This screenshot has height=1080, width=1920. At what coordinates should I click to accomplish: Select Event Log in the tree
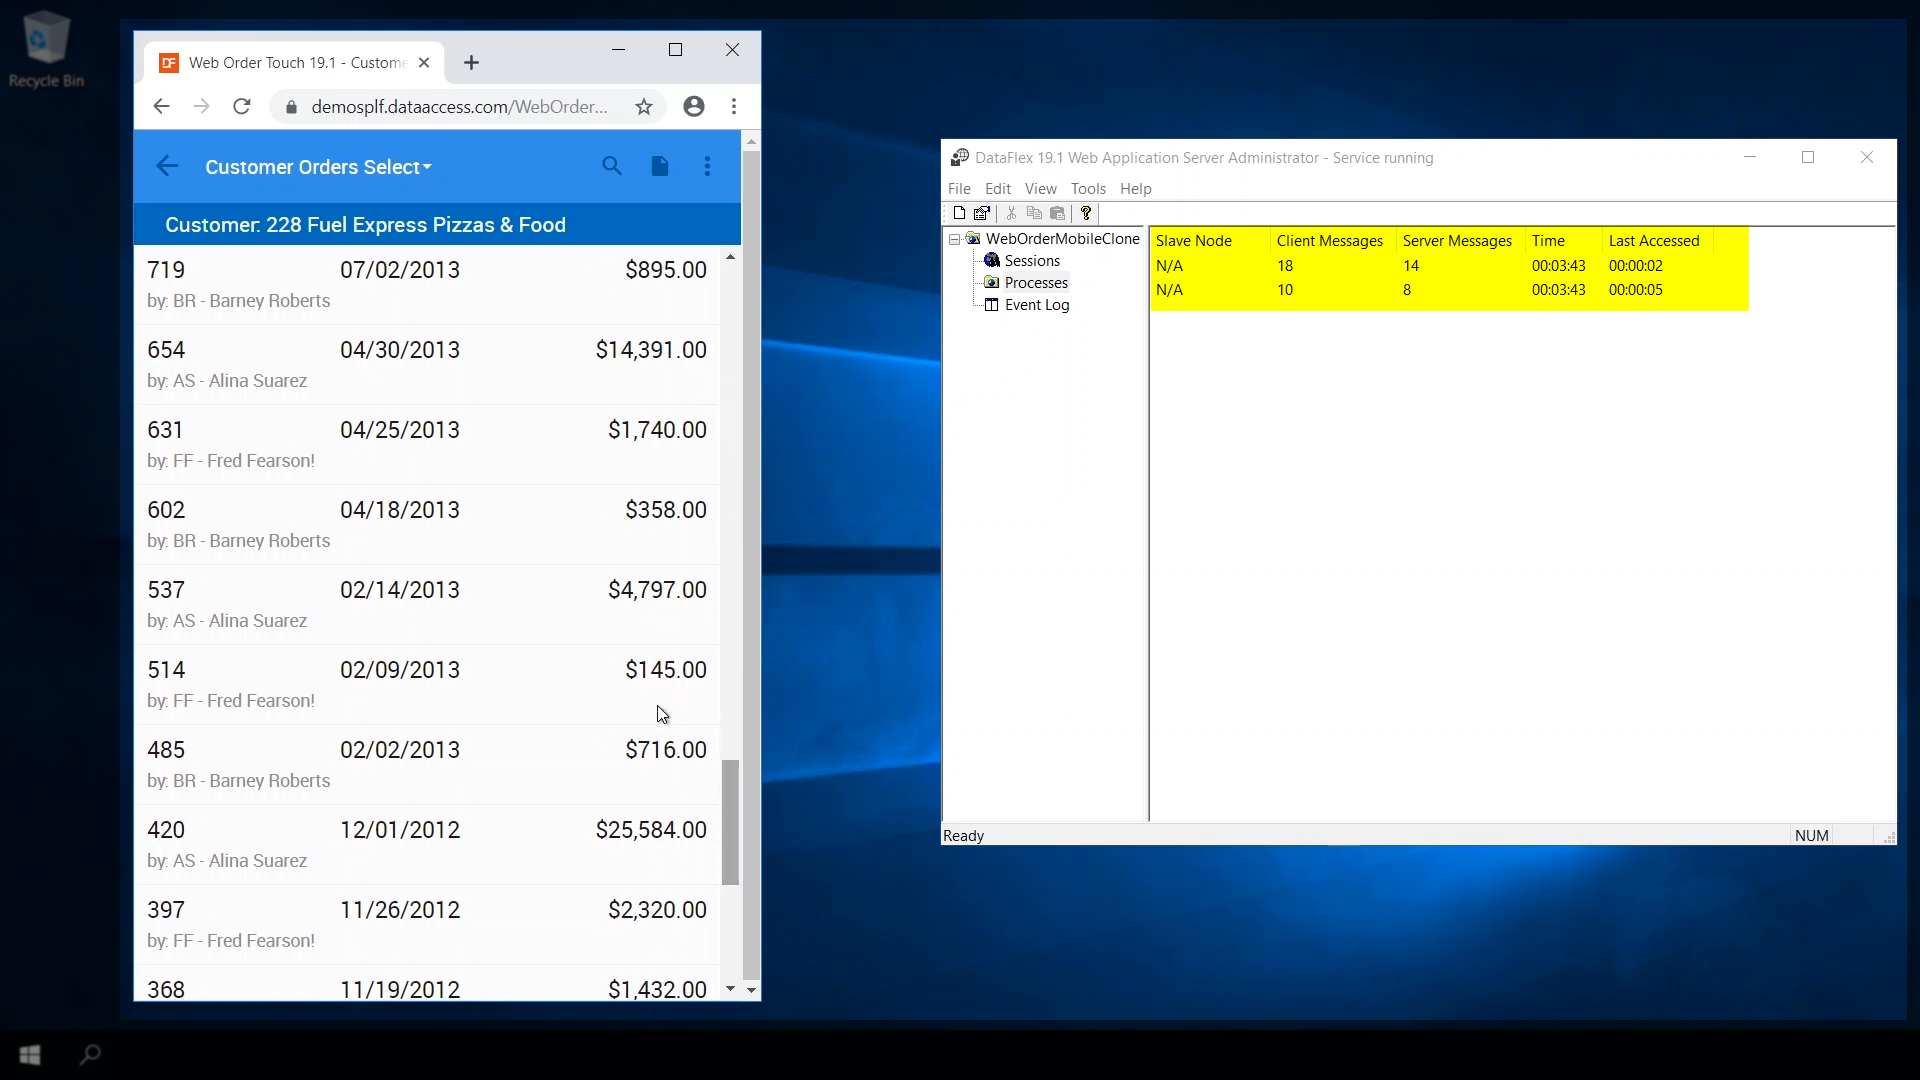coord(1036,305)
